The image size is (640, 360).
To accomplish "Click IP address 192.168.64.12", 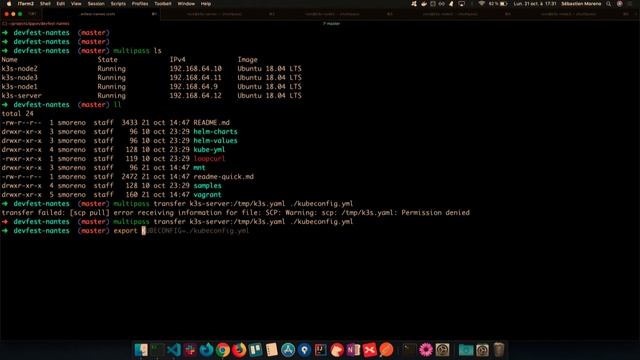I will coord(196,96).
